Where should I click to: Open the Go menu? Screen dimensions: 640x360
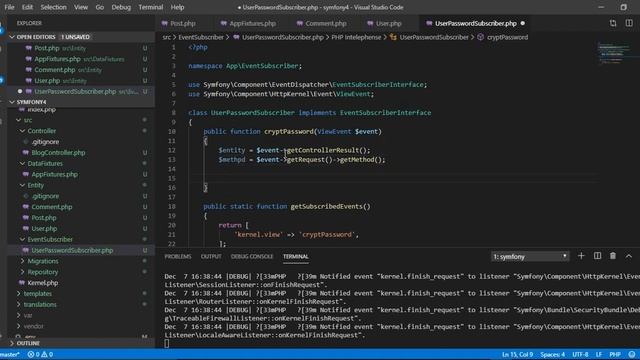(100, 7)
